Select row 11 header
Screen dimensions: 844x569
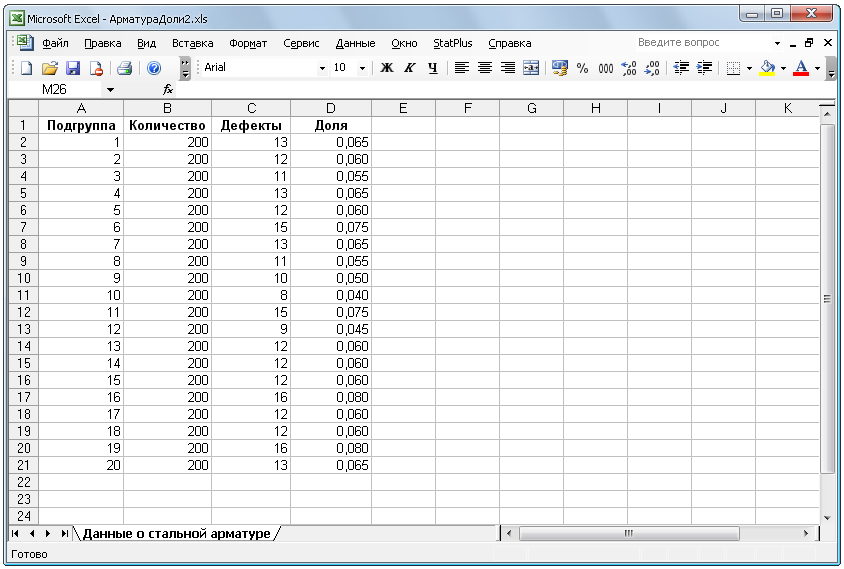24,295
